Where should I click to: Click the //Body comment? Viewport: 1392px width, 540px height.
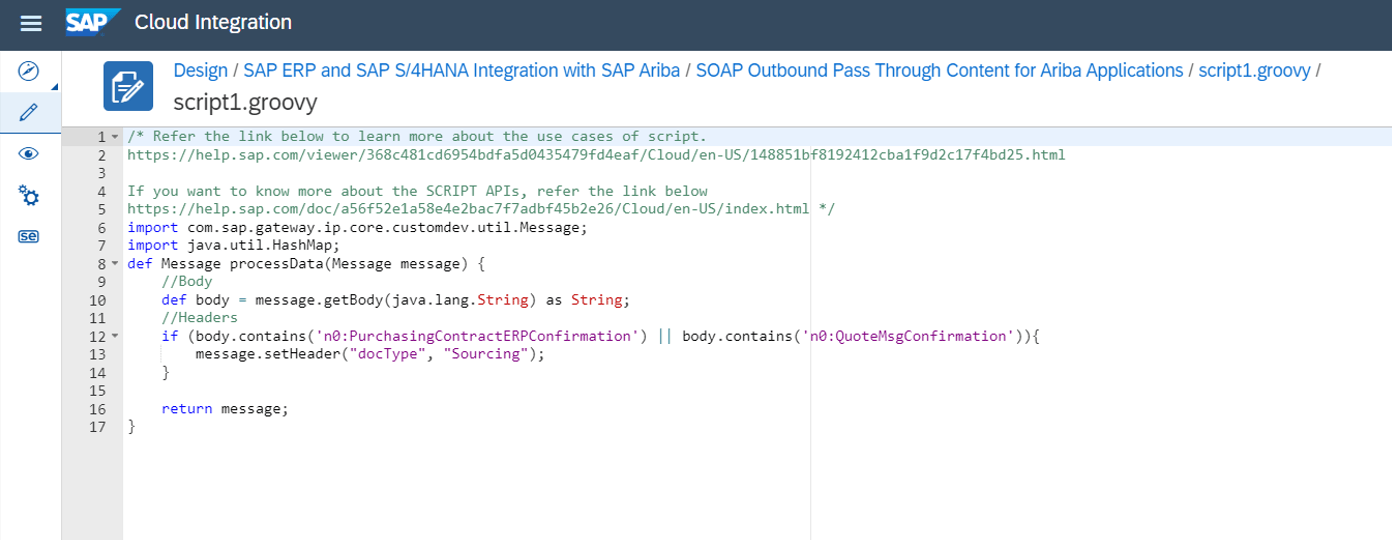187,282
